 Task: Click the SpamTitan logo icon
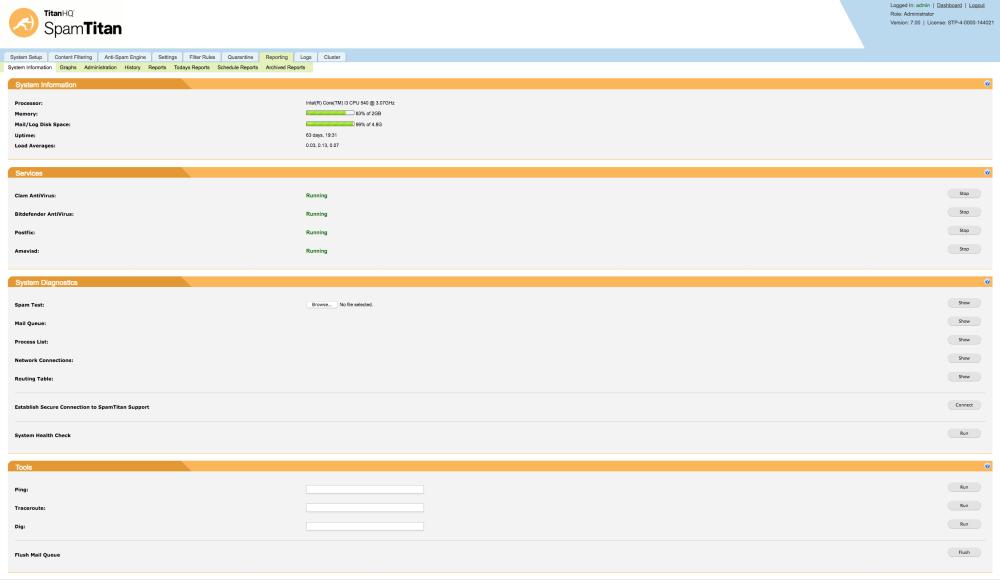(x=24, y=23)
